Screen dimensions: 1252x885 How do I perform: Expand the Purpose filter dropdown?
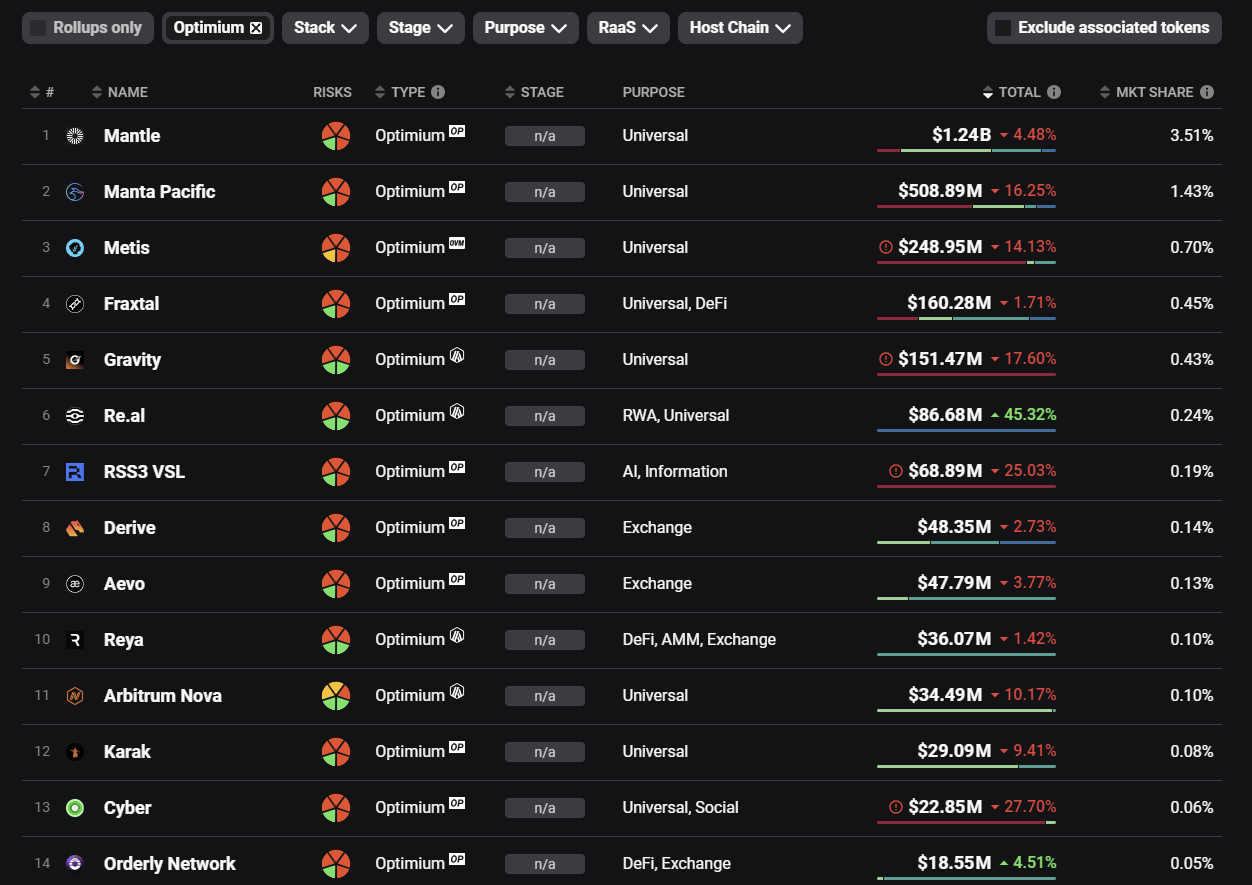pyautogui.click(x=525, y=28)
